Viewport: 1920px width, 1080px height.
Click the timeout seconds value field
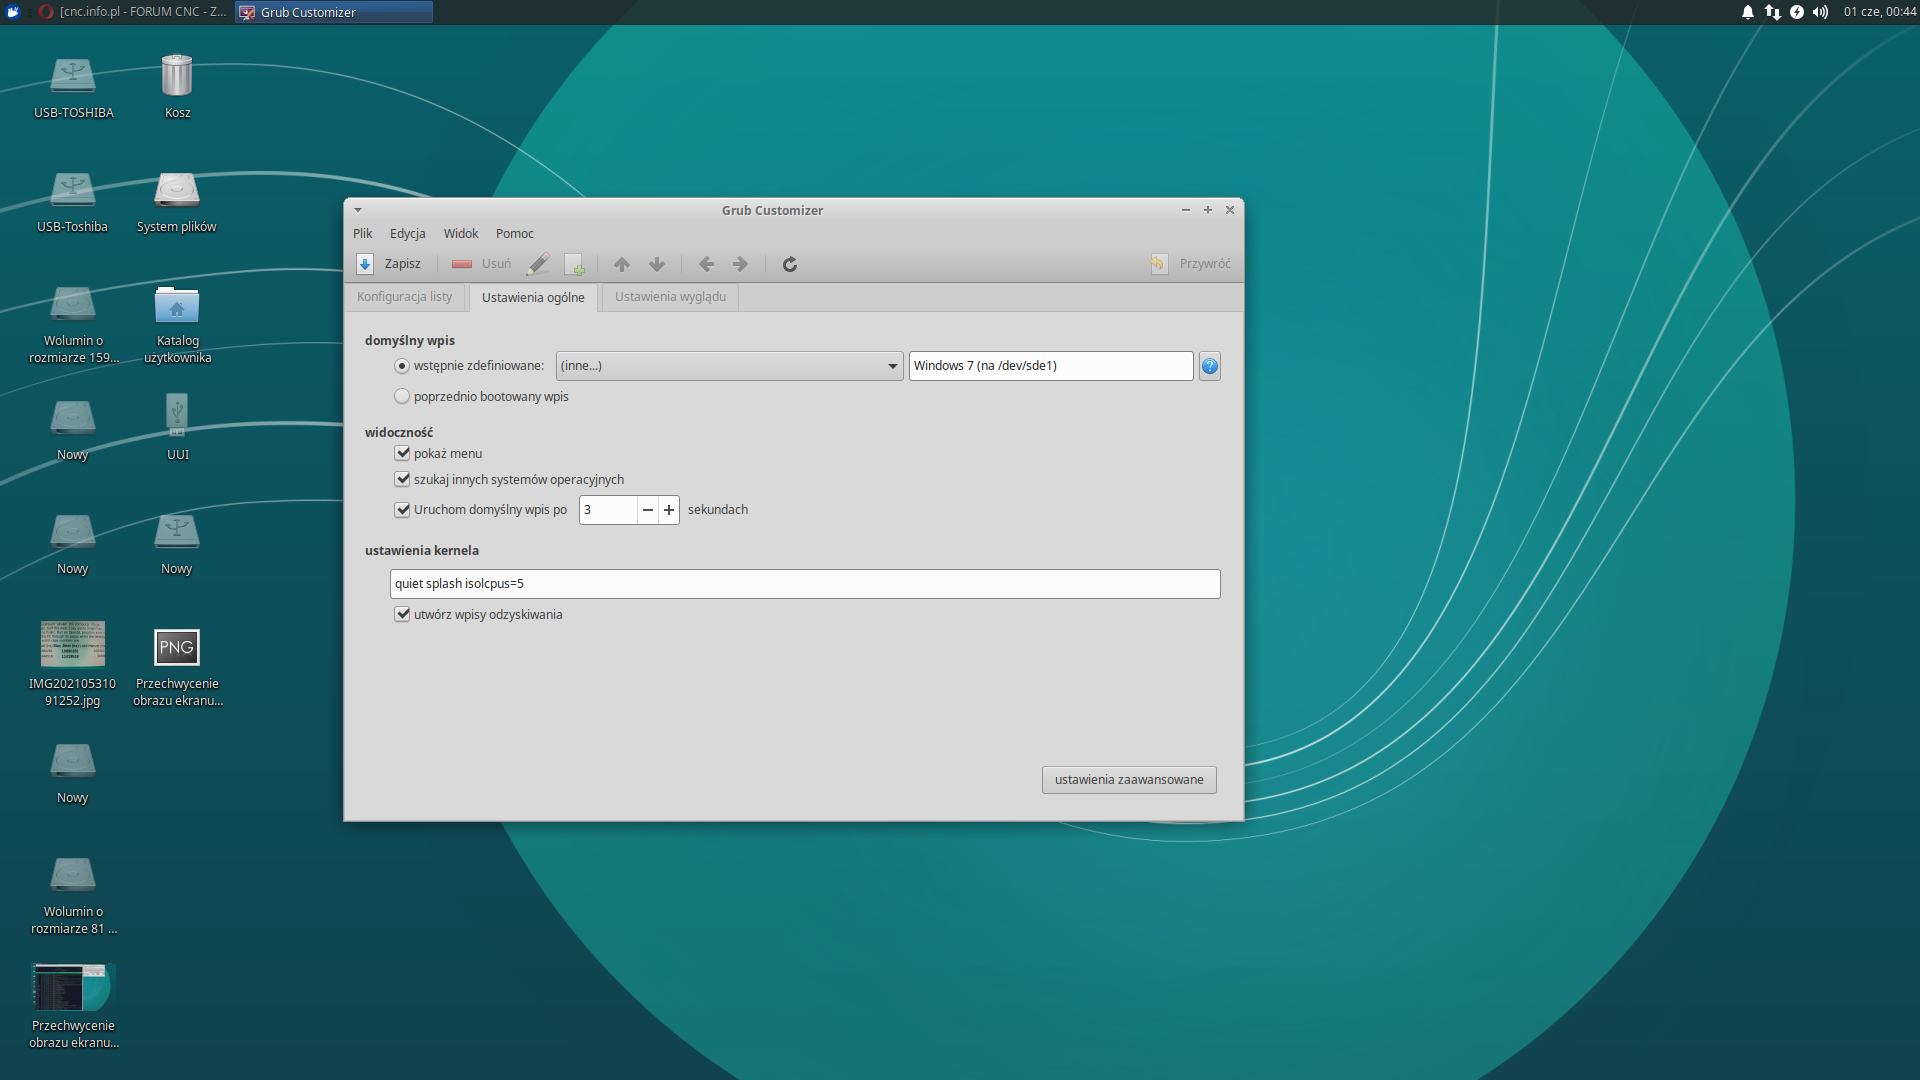coord(608,510)
